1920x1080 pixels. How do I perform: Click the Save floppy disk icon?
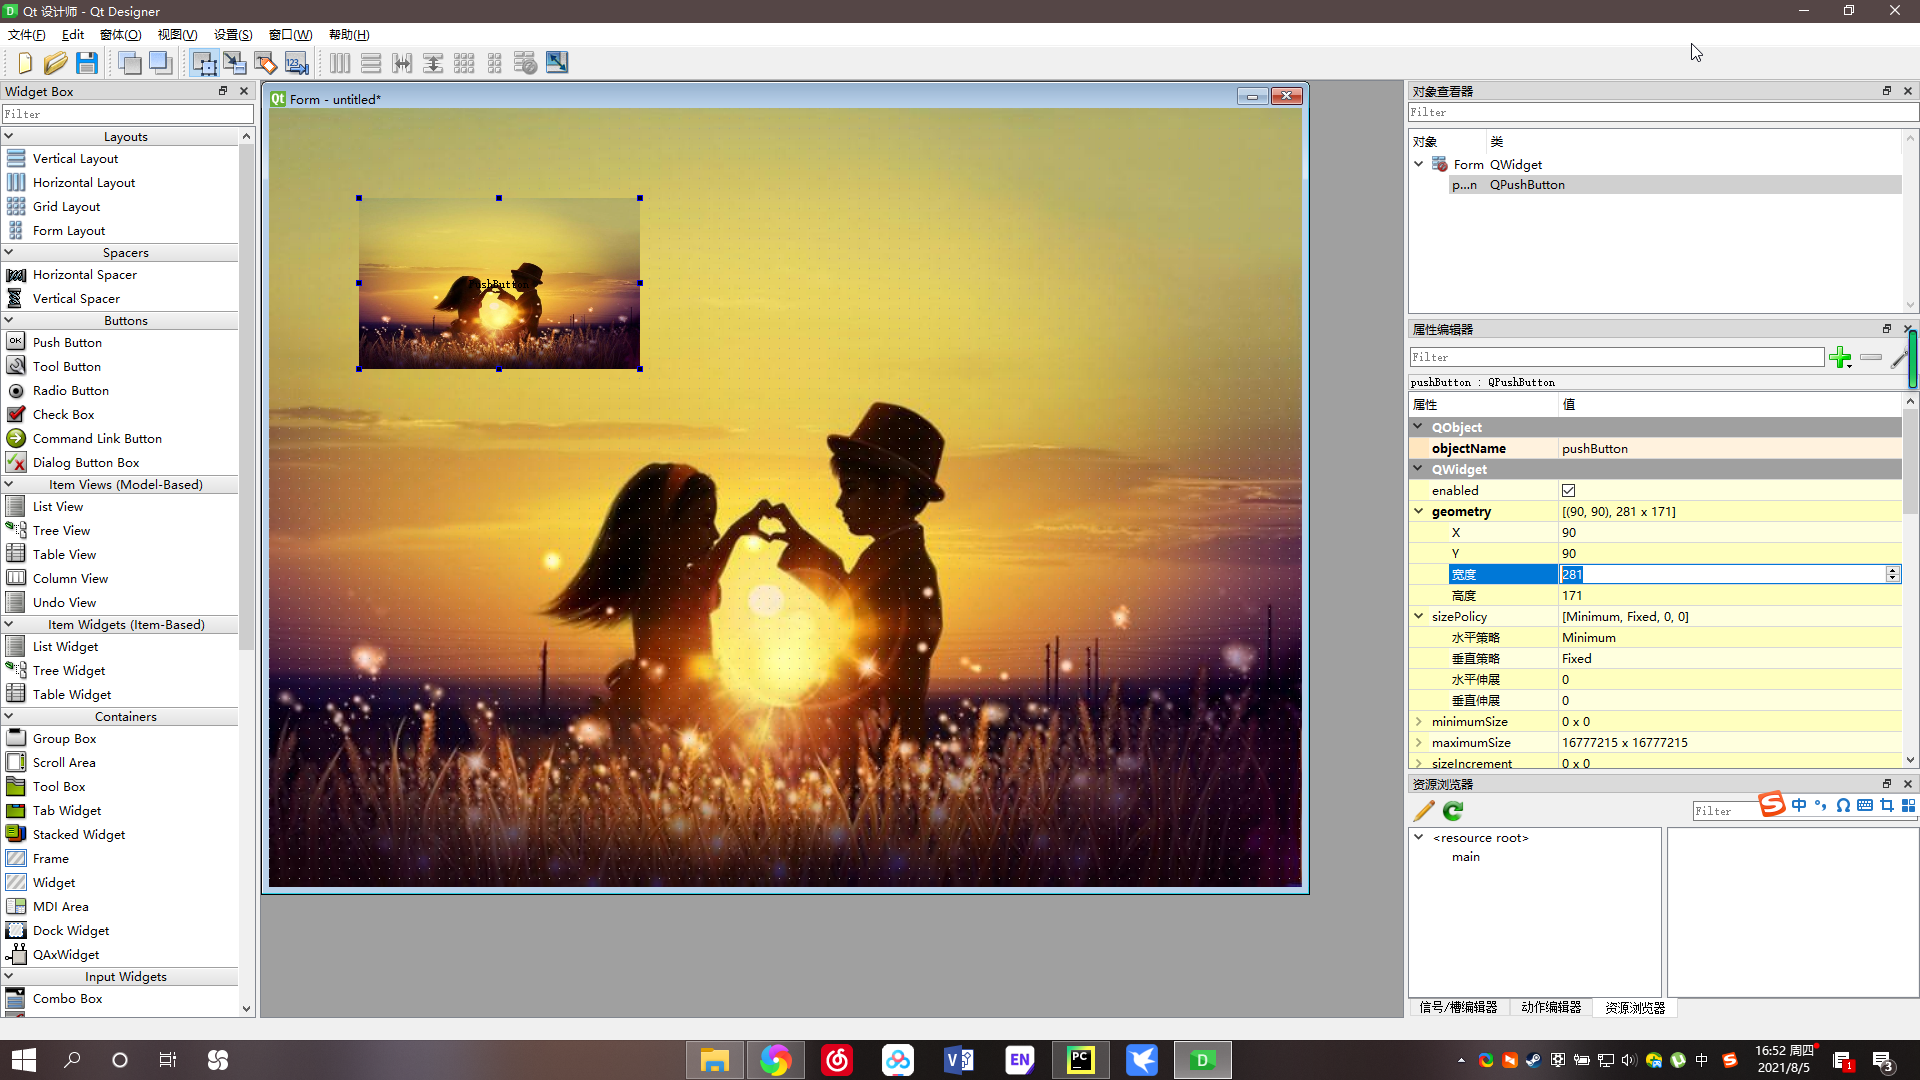(x=87, y=63)
